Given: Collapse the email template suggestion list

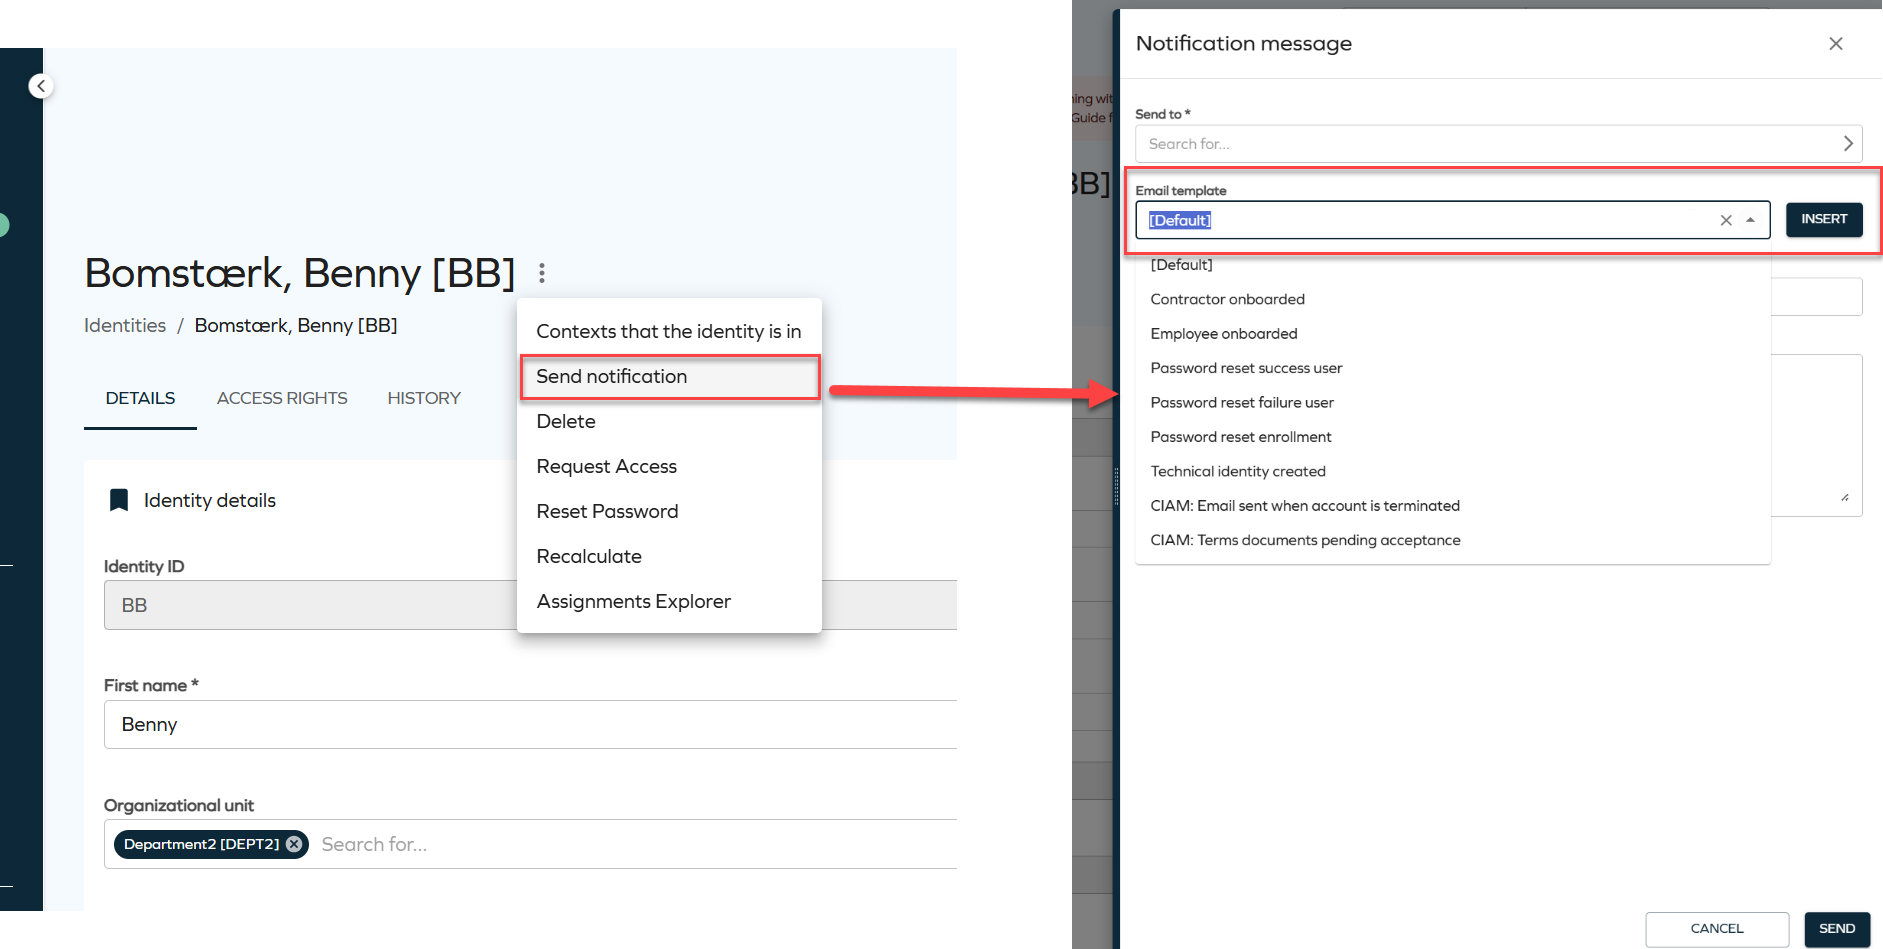Looking at the screenshot, I should (x=1750, y=220).
